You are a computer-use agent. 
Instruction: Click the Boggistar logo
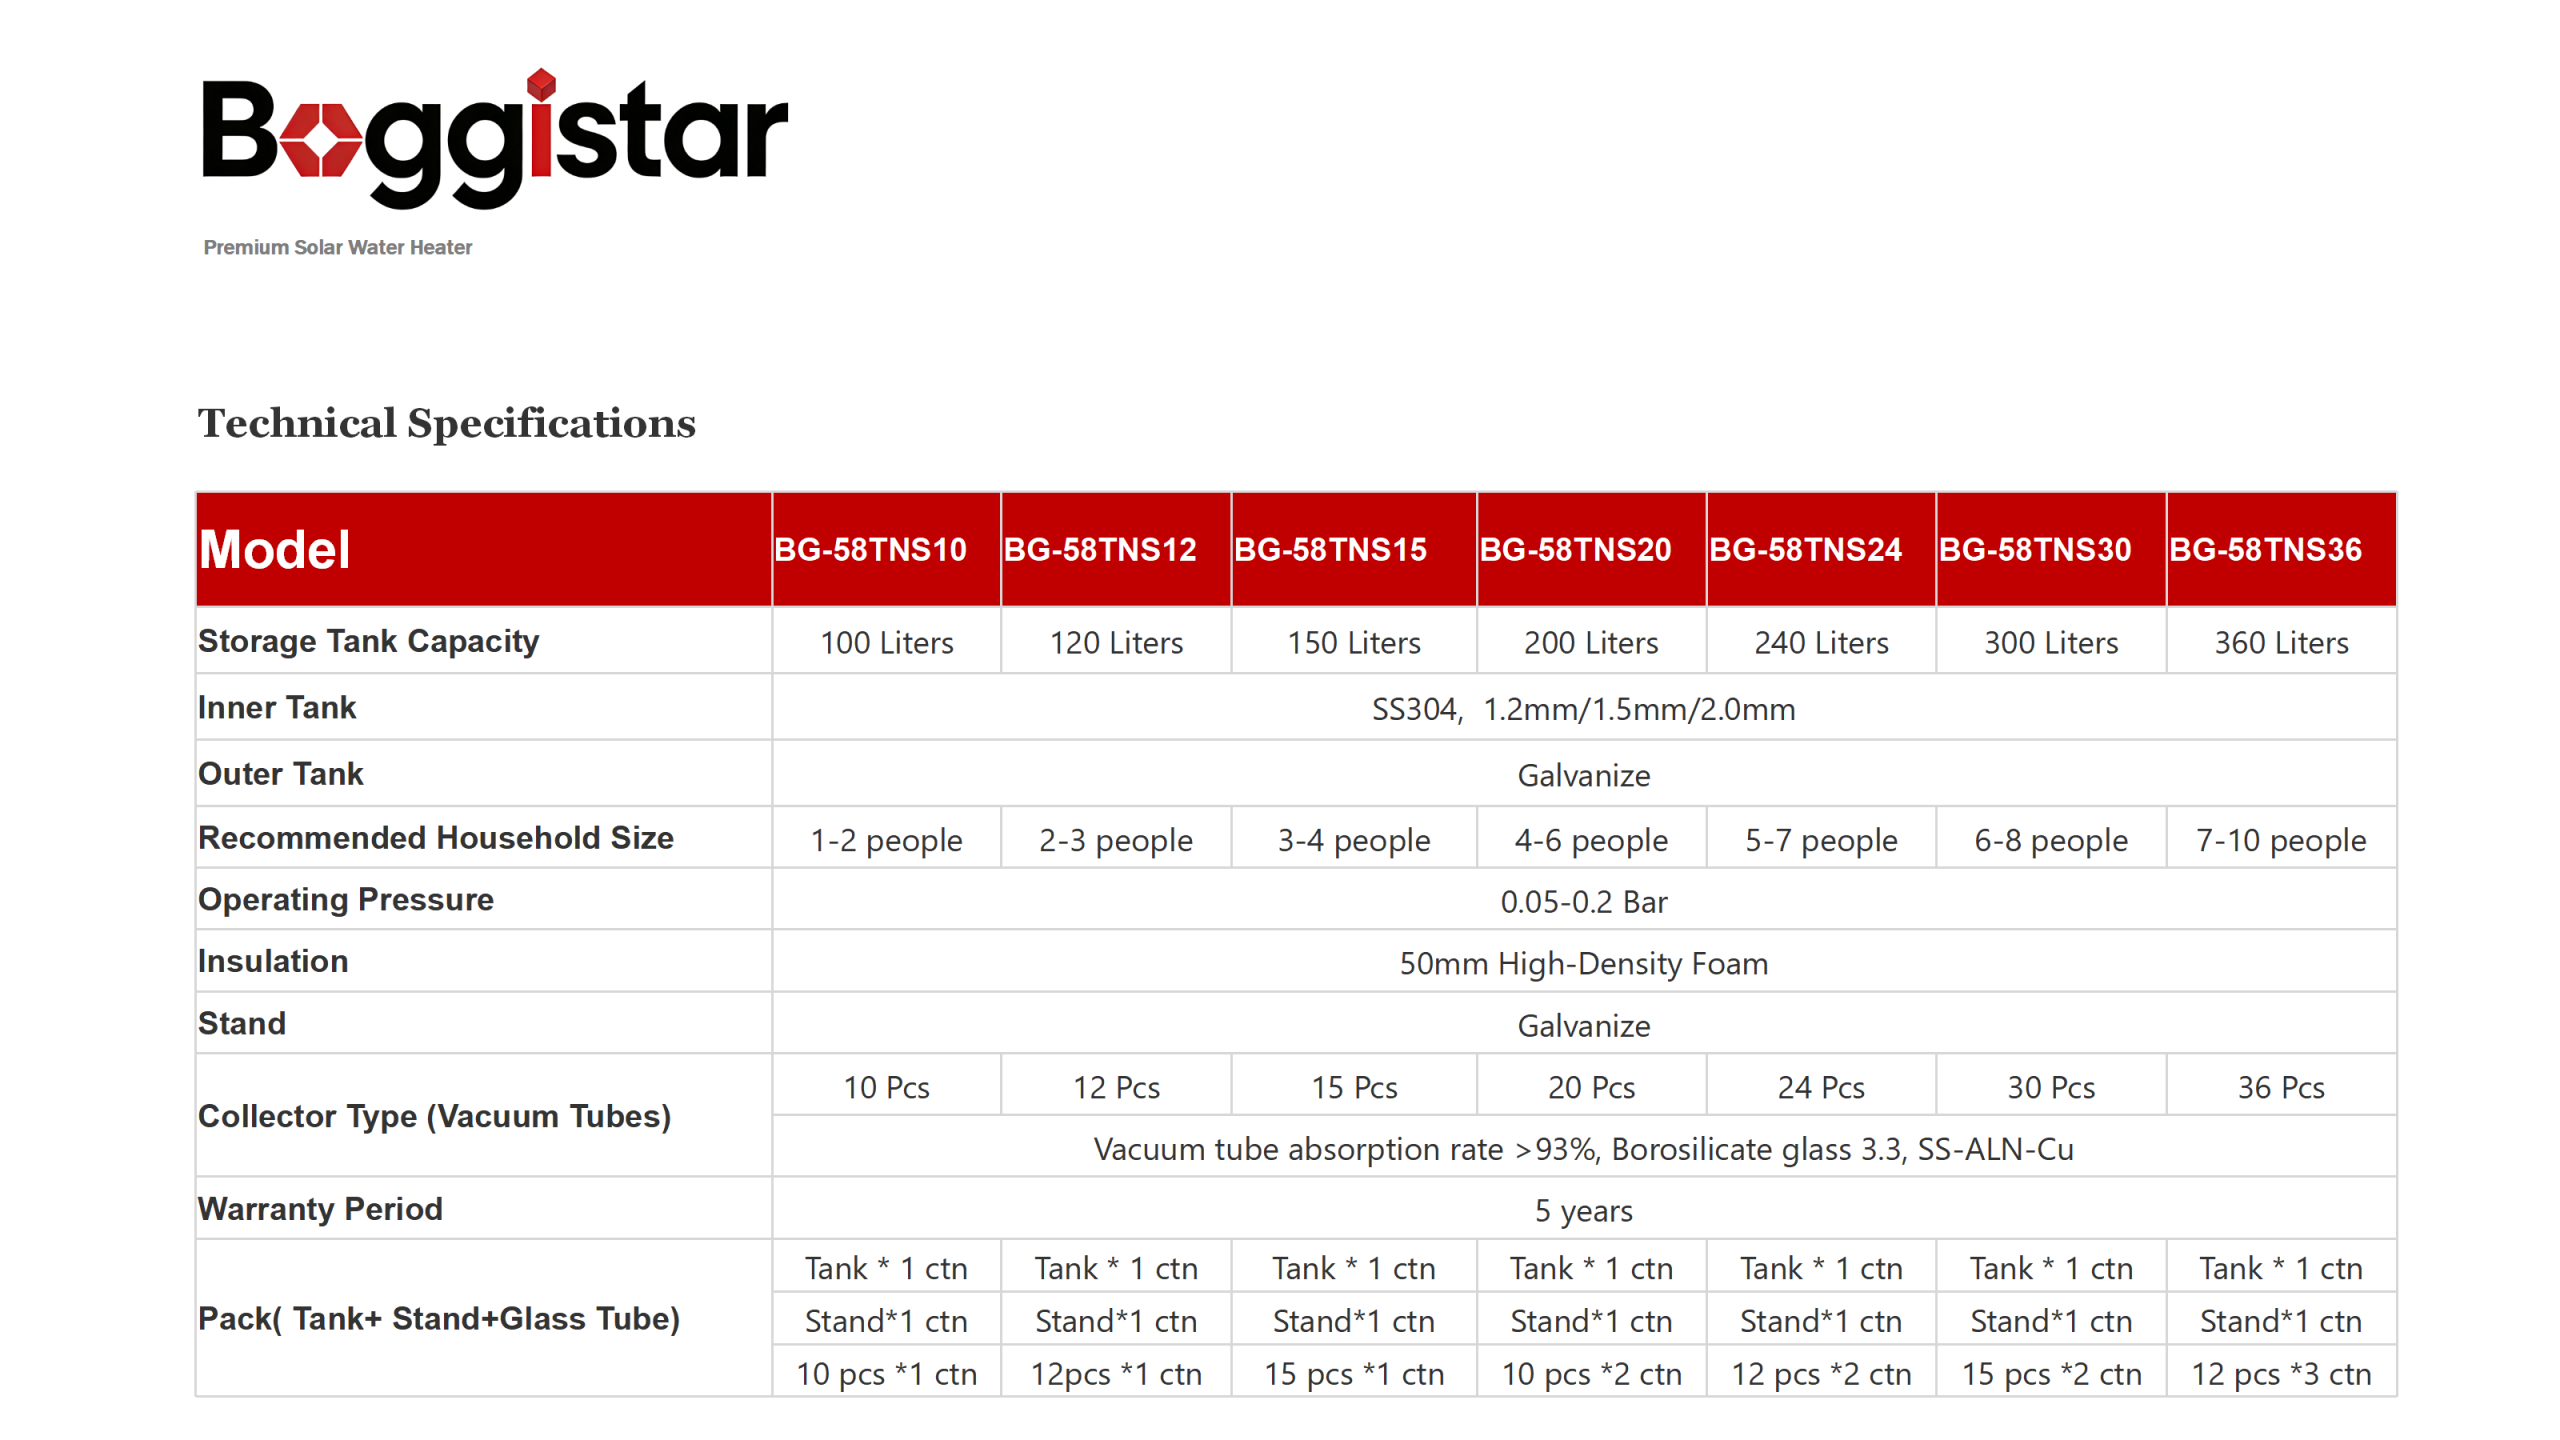click(494, 138)
